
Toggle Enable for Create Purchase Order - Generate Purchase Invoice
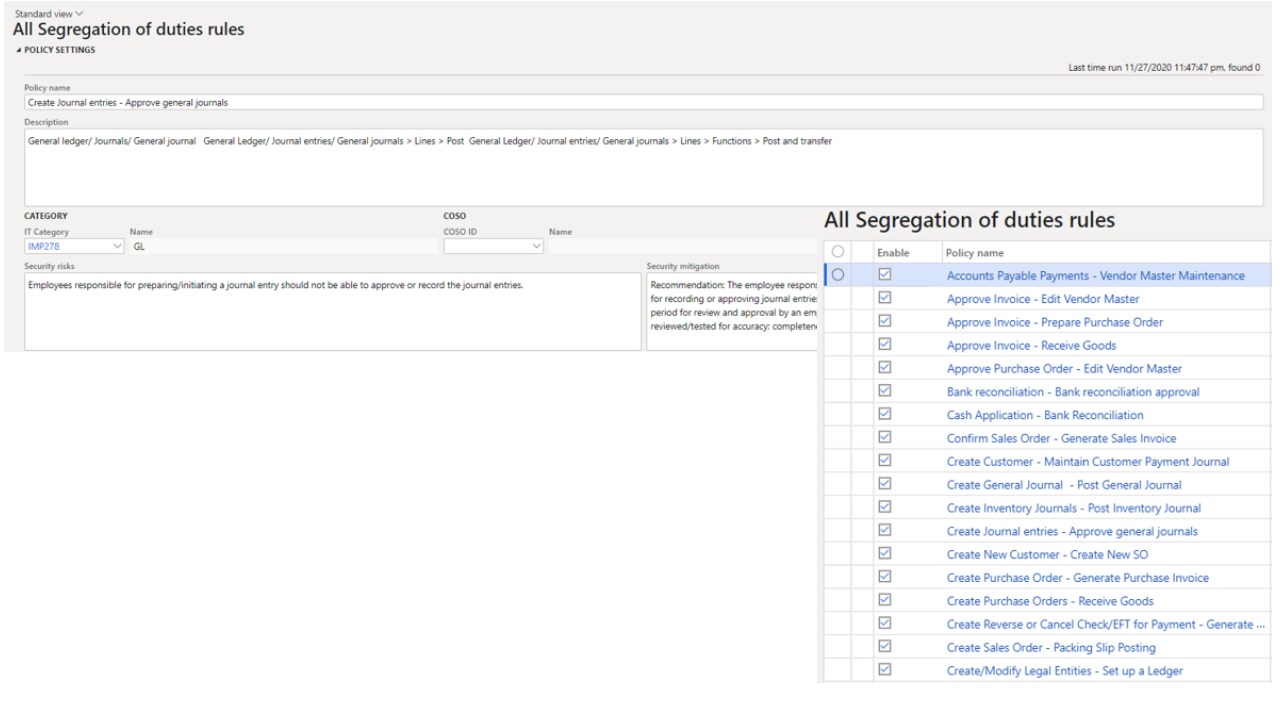click(x=883, y=577)
